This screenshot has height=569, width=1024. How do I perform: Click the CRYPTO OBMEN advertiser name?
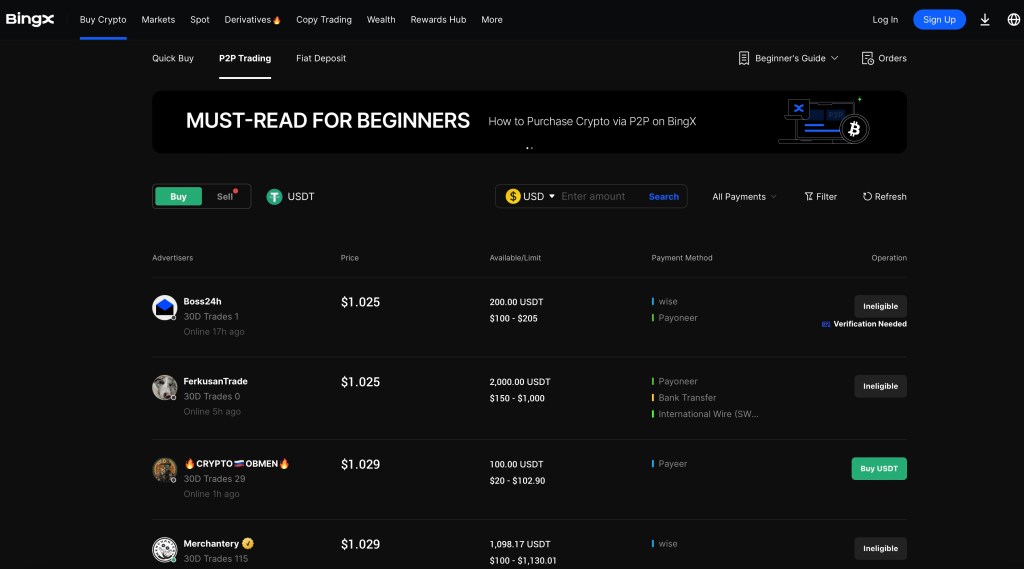[x=236, y=463]
